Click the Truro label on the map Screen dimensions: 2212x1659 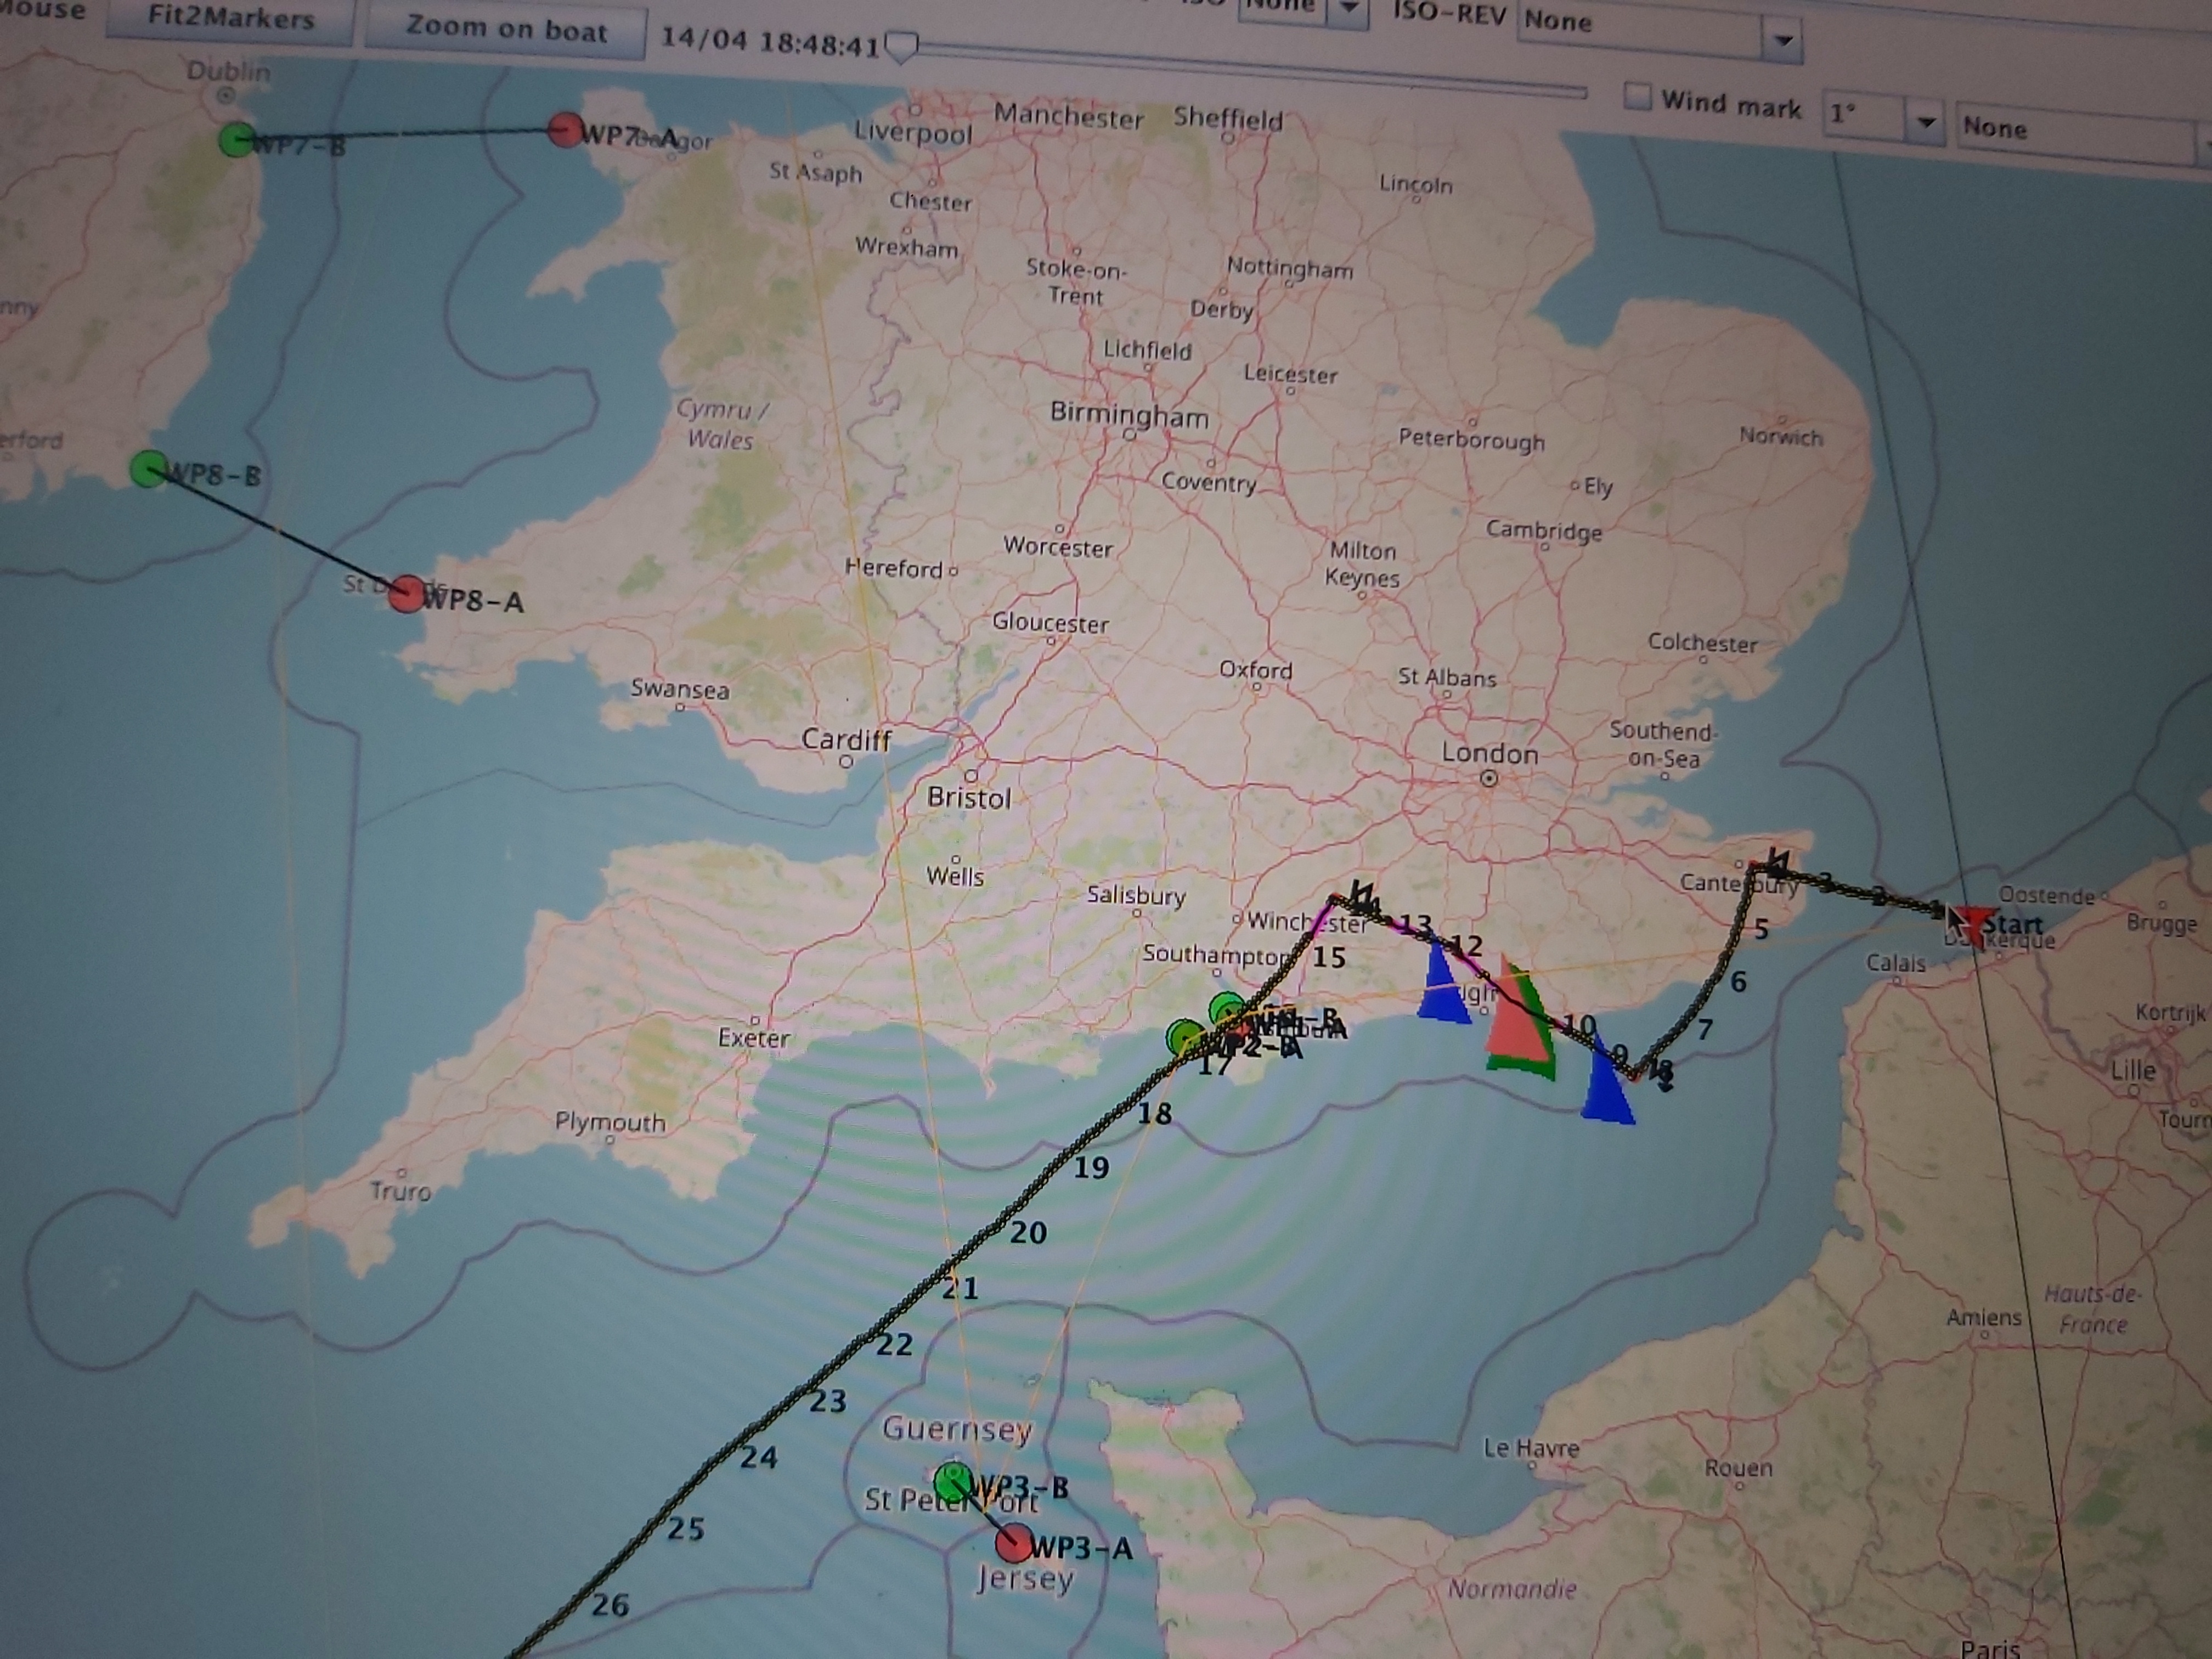point(400,1191)
